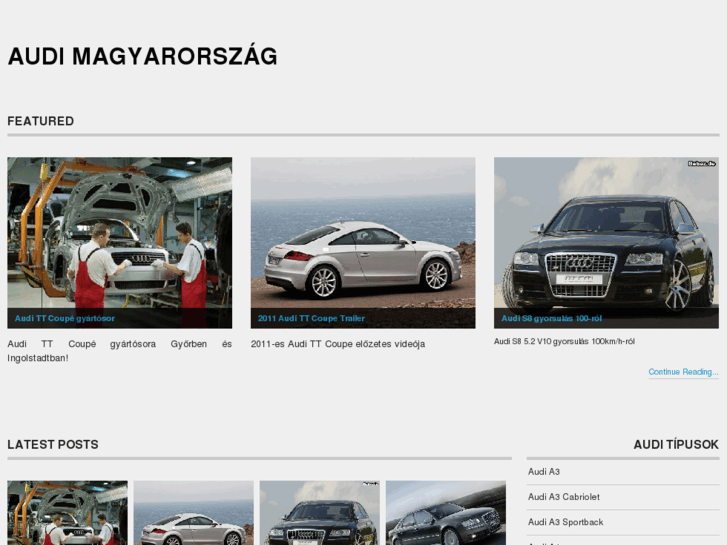Select the Audi A3 Sportback category link
This screenshot has width=727, height=545.
pyautogui.click(x=566, y=522)
